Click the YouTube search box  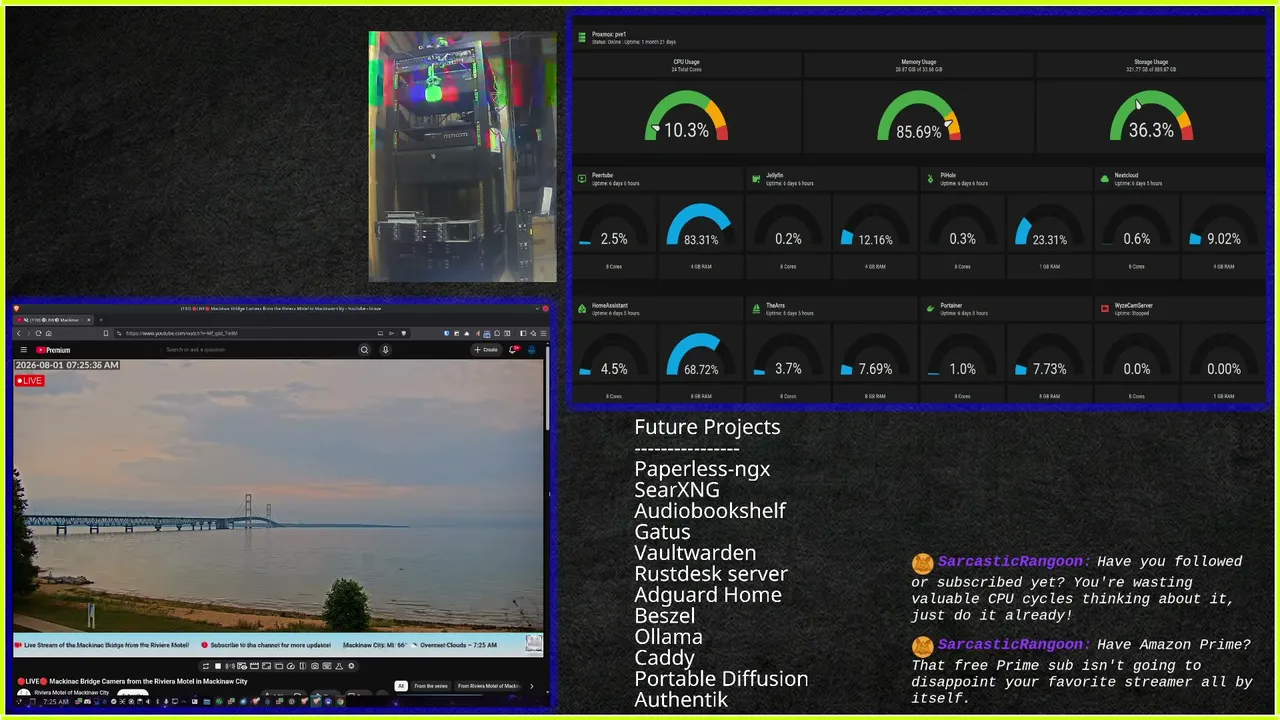tap(259, 350)
